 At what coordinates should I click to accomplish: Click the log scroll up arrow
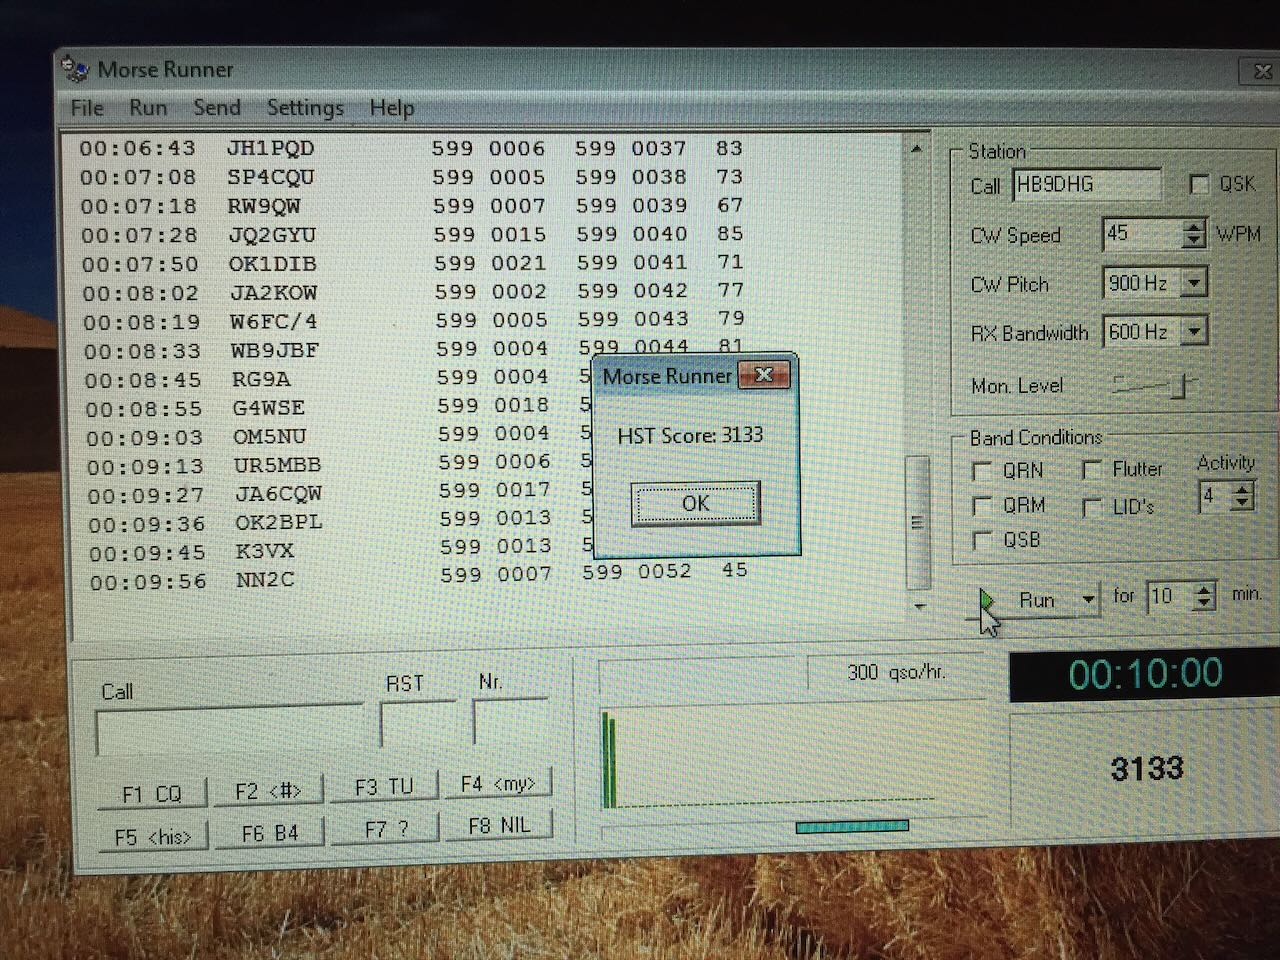(916, 149)
